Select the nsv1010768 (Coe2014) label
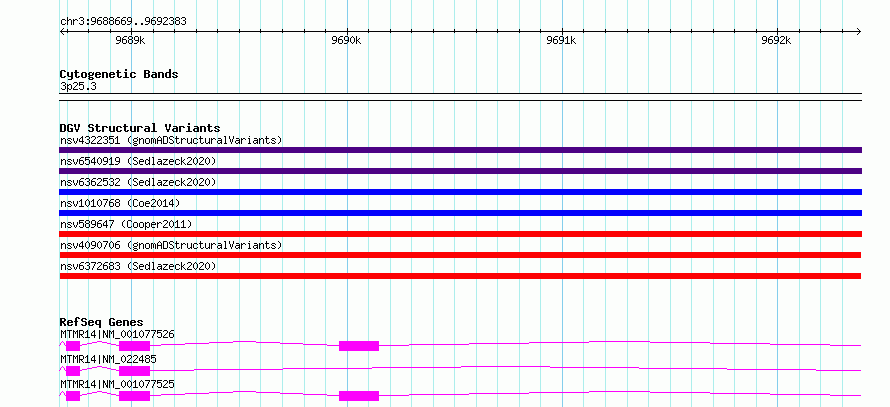 [x=120, y=203]
